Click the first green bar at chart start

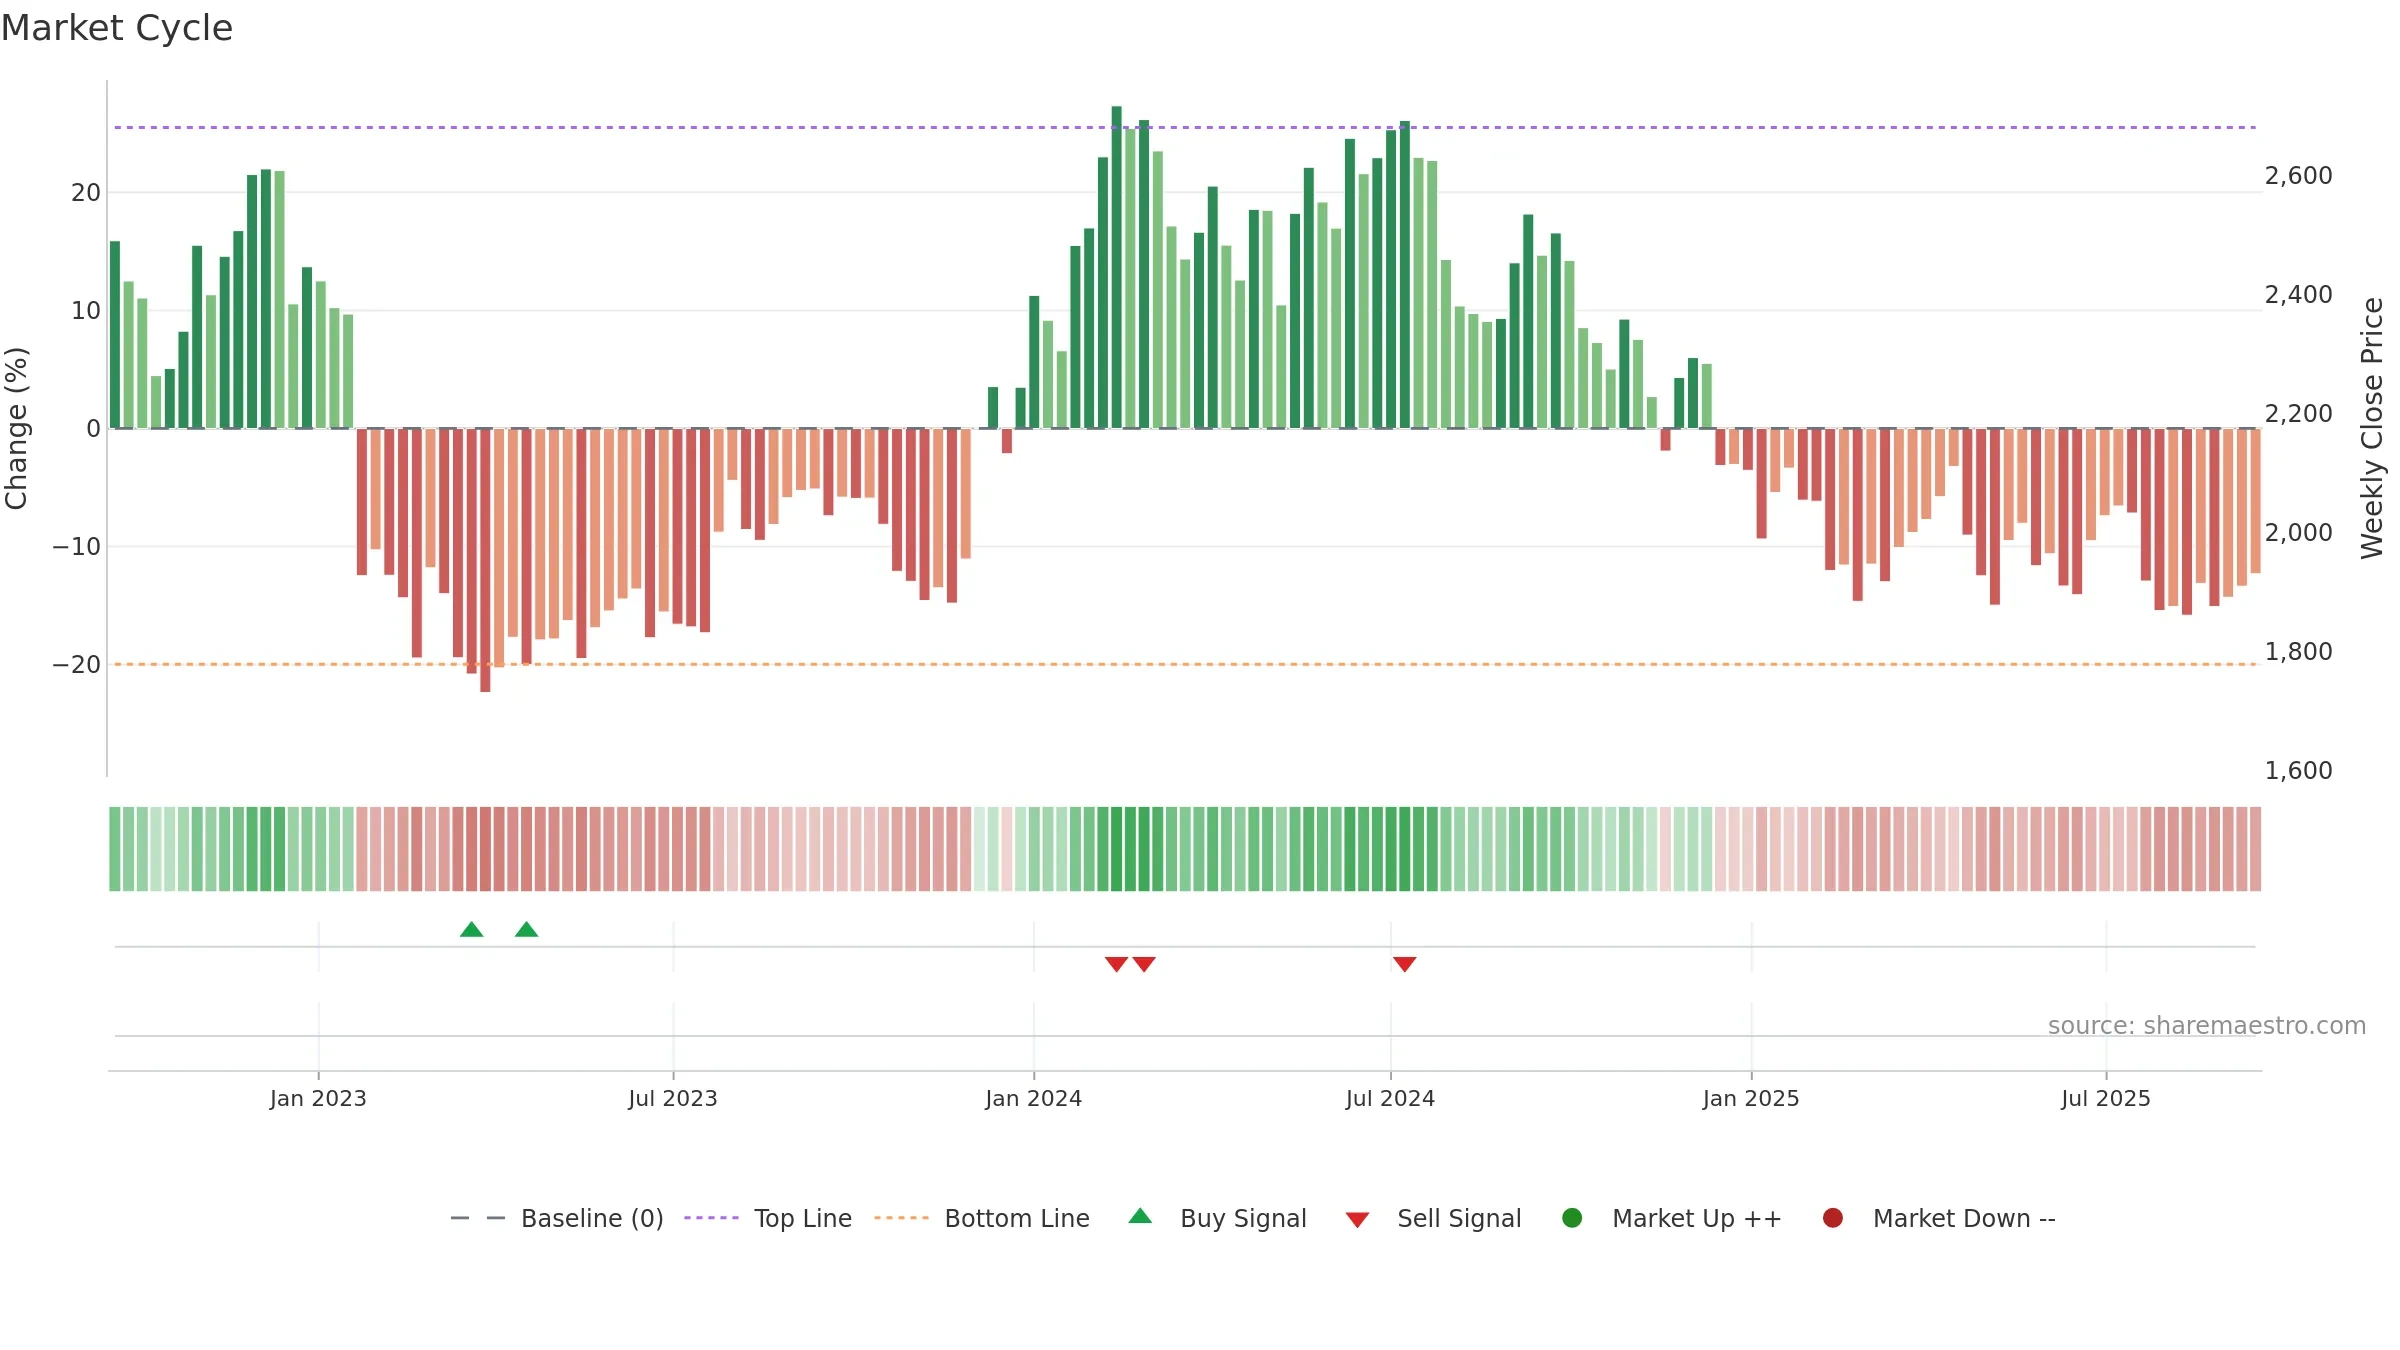[115, 335]
